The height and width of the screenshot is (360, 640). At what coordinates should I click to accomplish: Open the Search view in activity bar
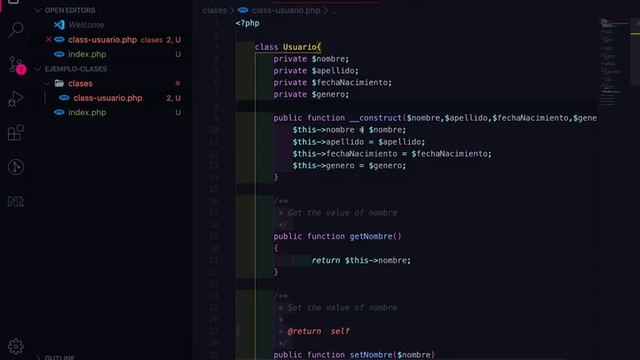(x=16, y=30)
